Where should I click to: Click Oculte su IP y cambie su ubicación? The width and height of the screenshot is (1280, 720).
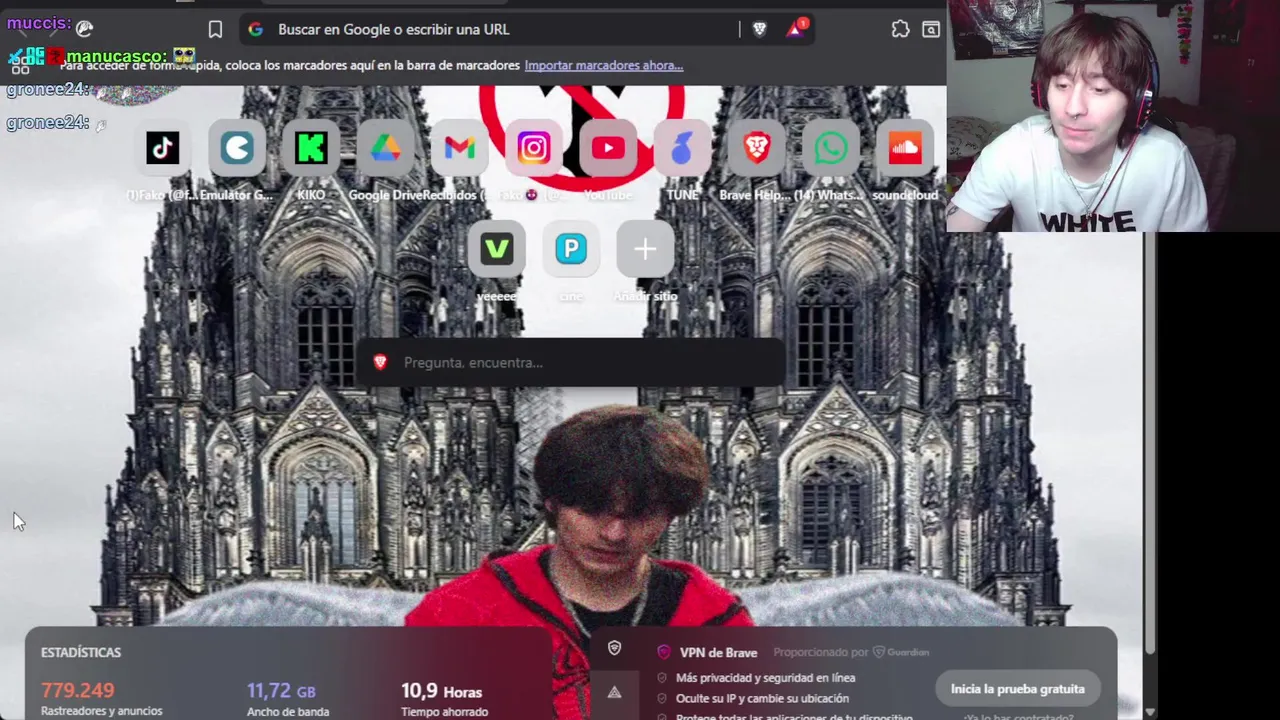click(x=762, y=699)
